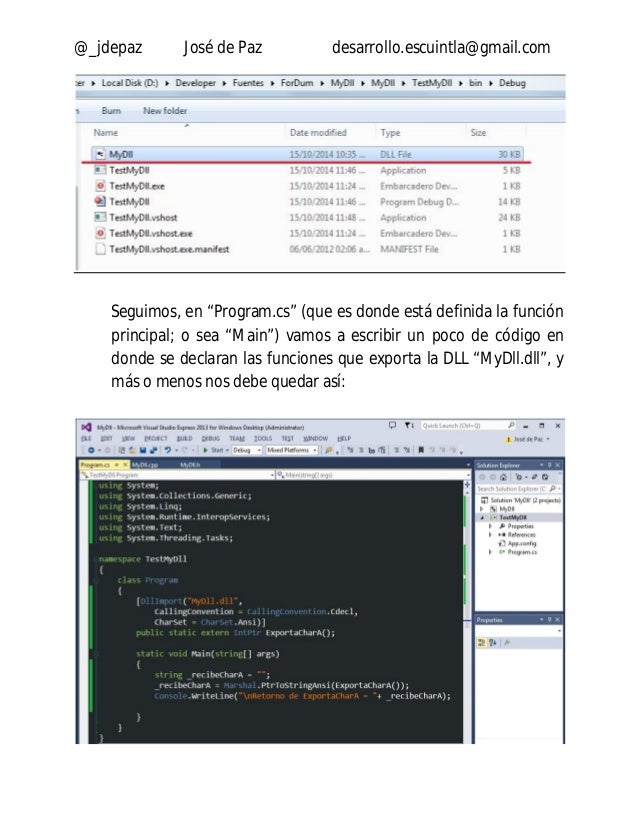
Task: Click the Fuentes breadcrumb in address bar
Action: [248, 83]
